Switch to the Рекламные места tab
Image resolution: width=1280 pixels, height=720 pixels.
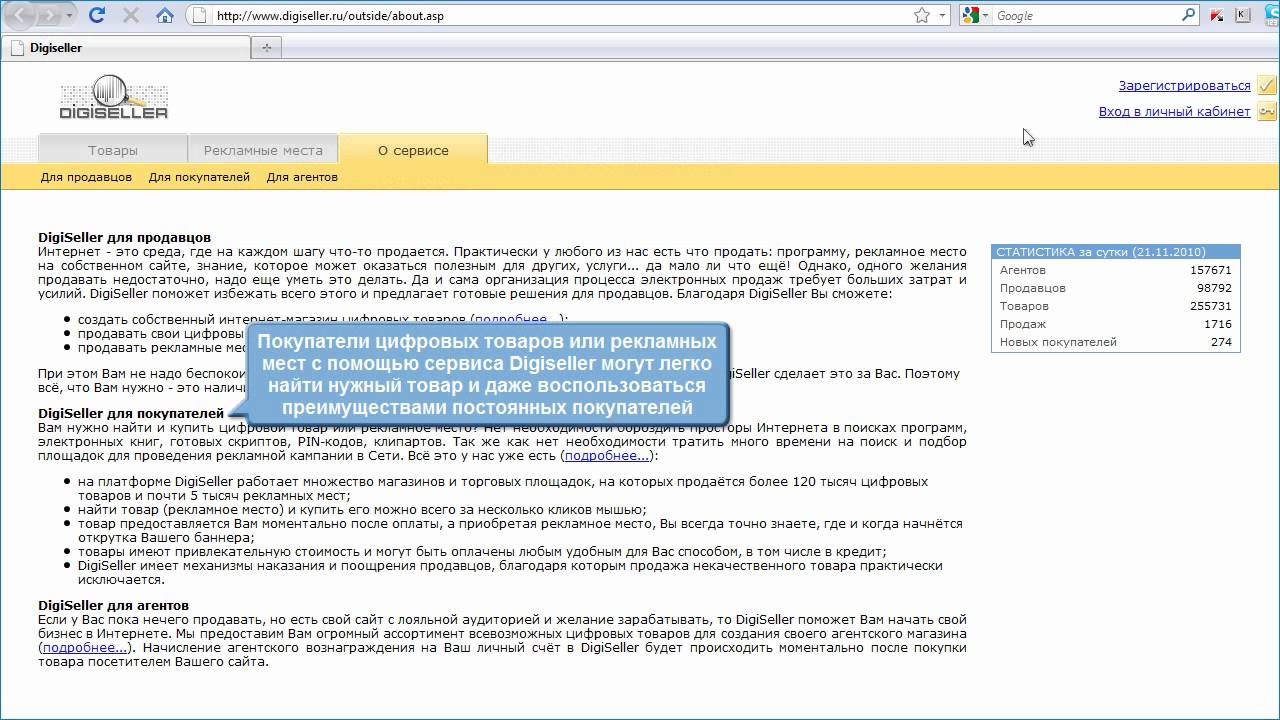point(263,150)
